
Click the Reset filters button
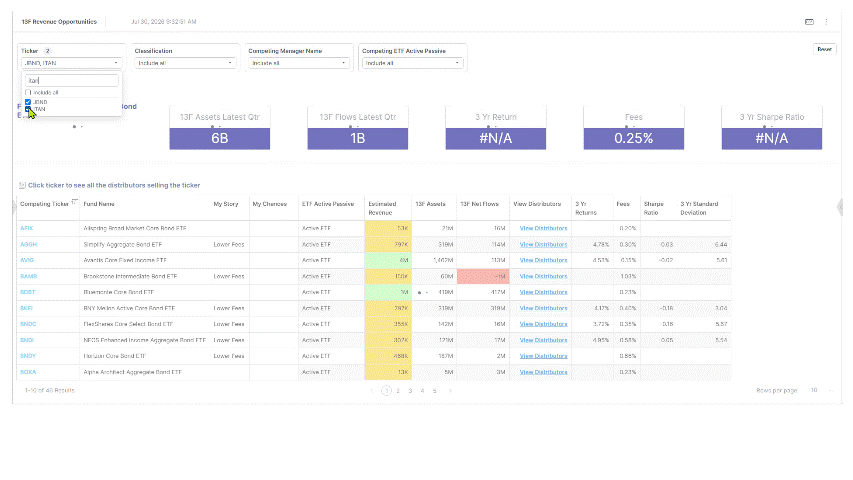(x=824, y=49)
